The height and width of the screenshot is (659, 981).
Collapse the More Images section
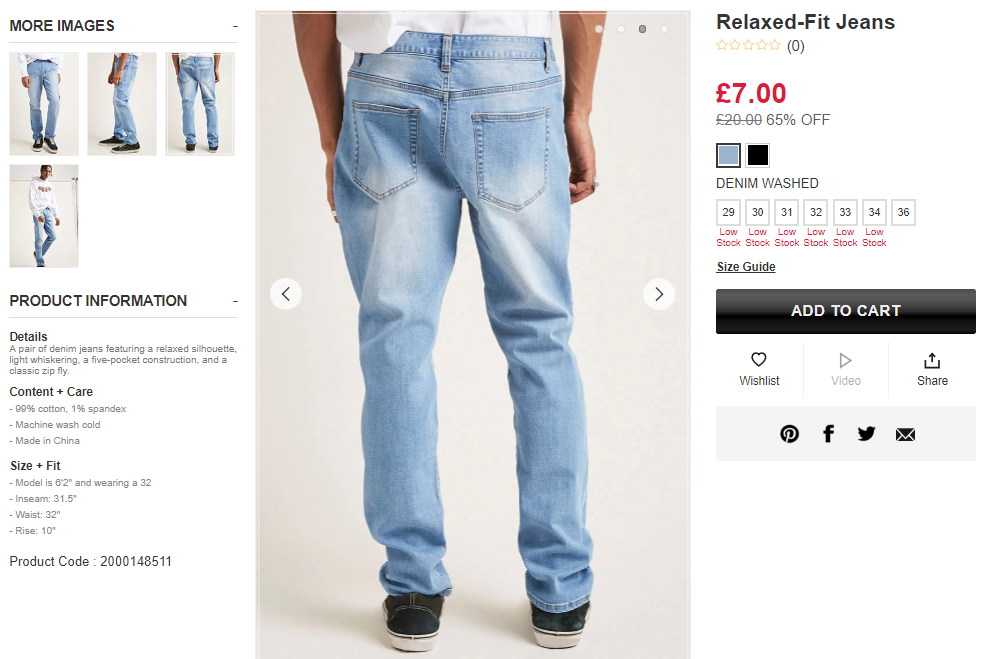[x=235, y=26]
